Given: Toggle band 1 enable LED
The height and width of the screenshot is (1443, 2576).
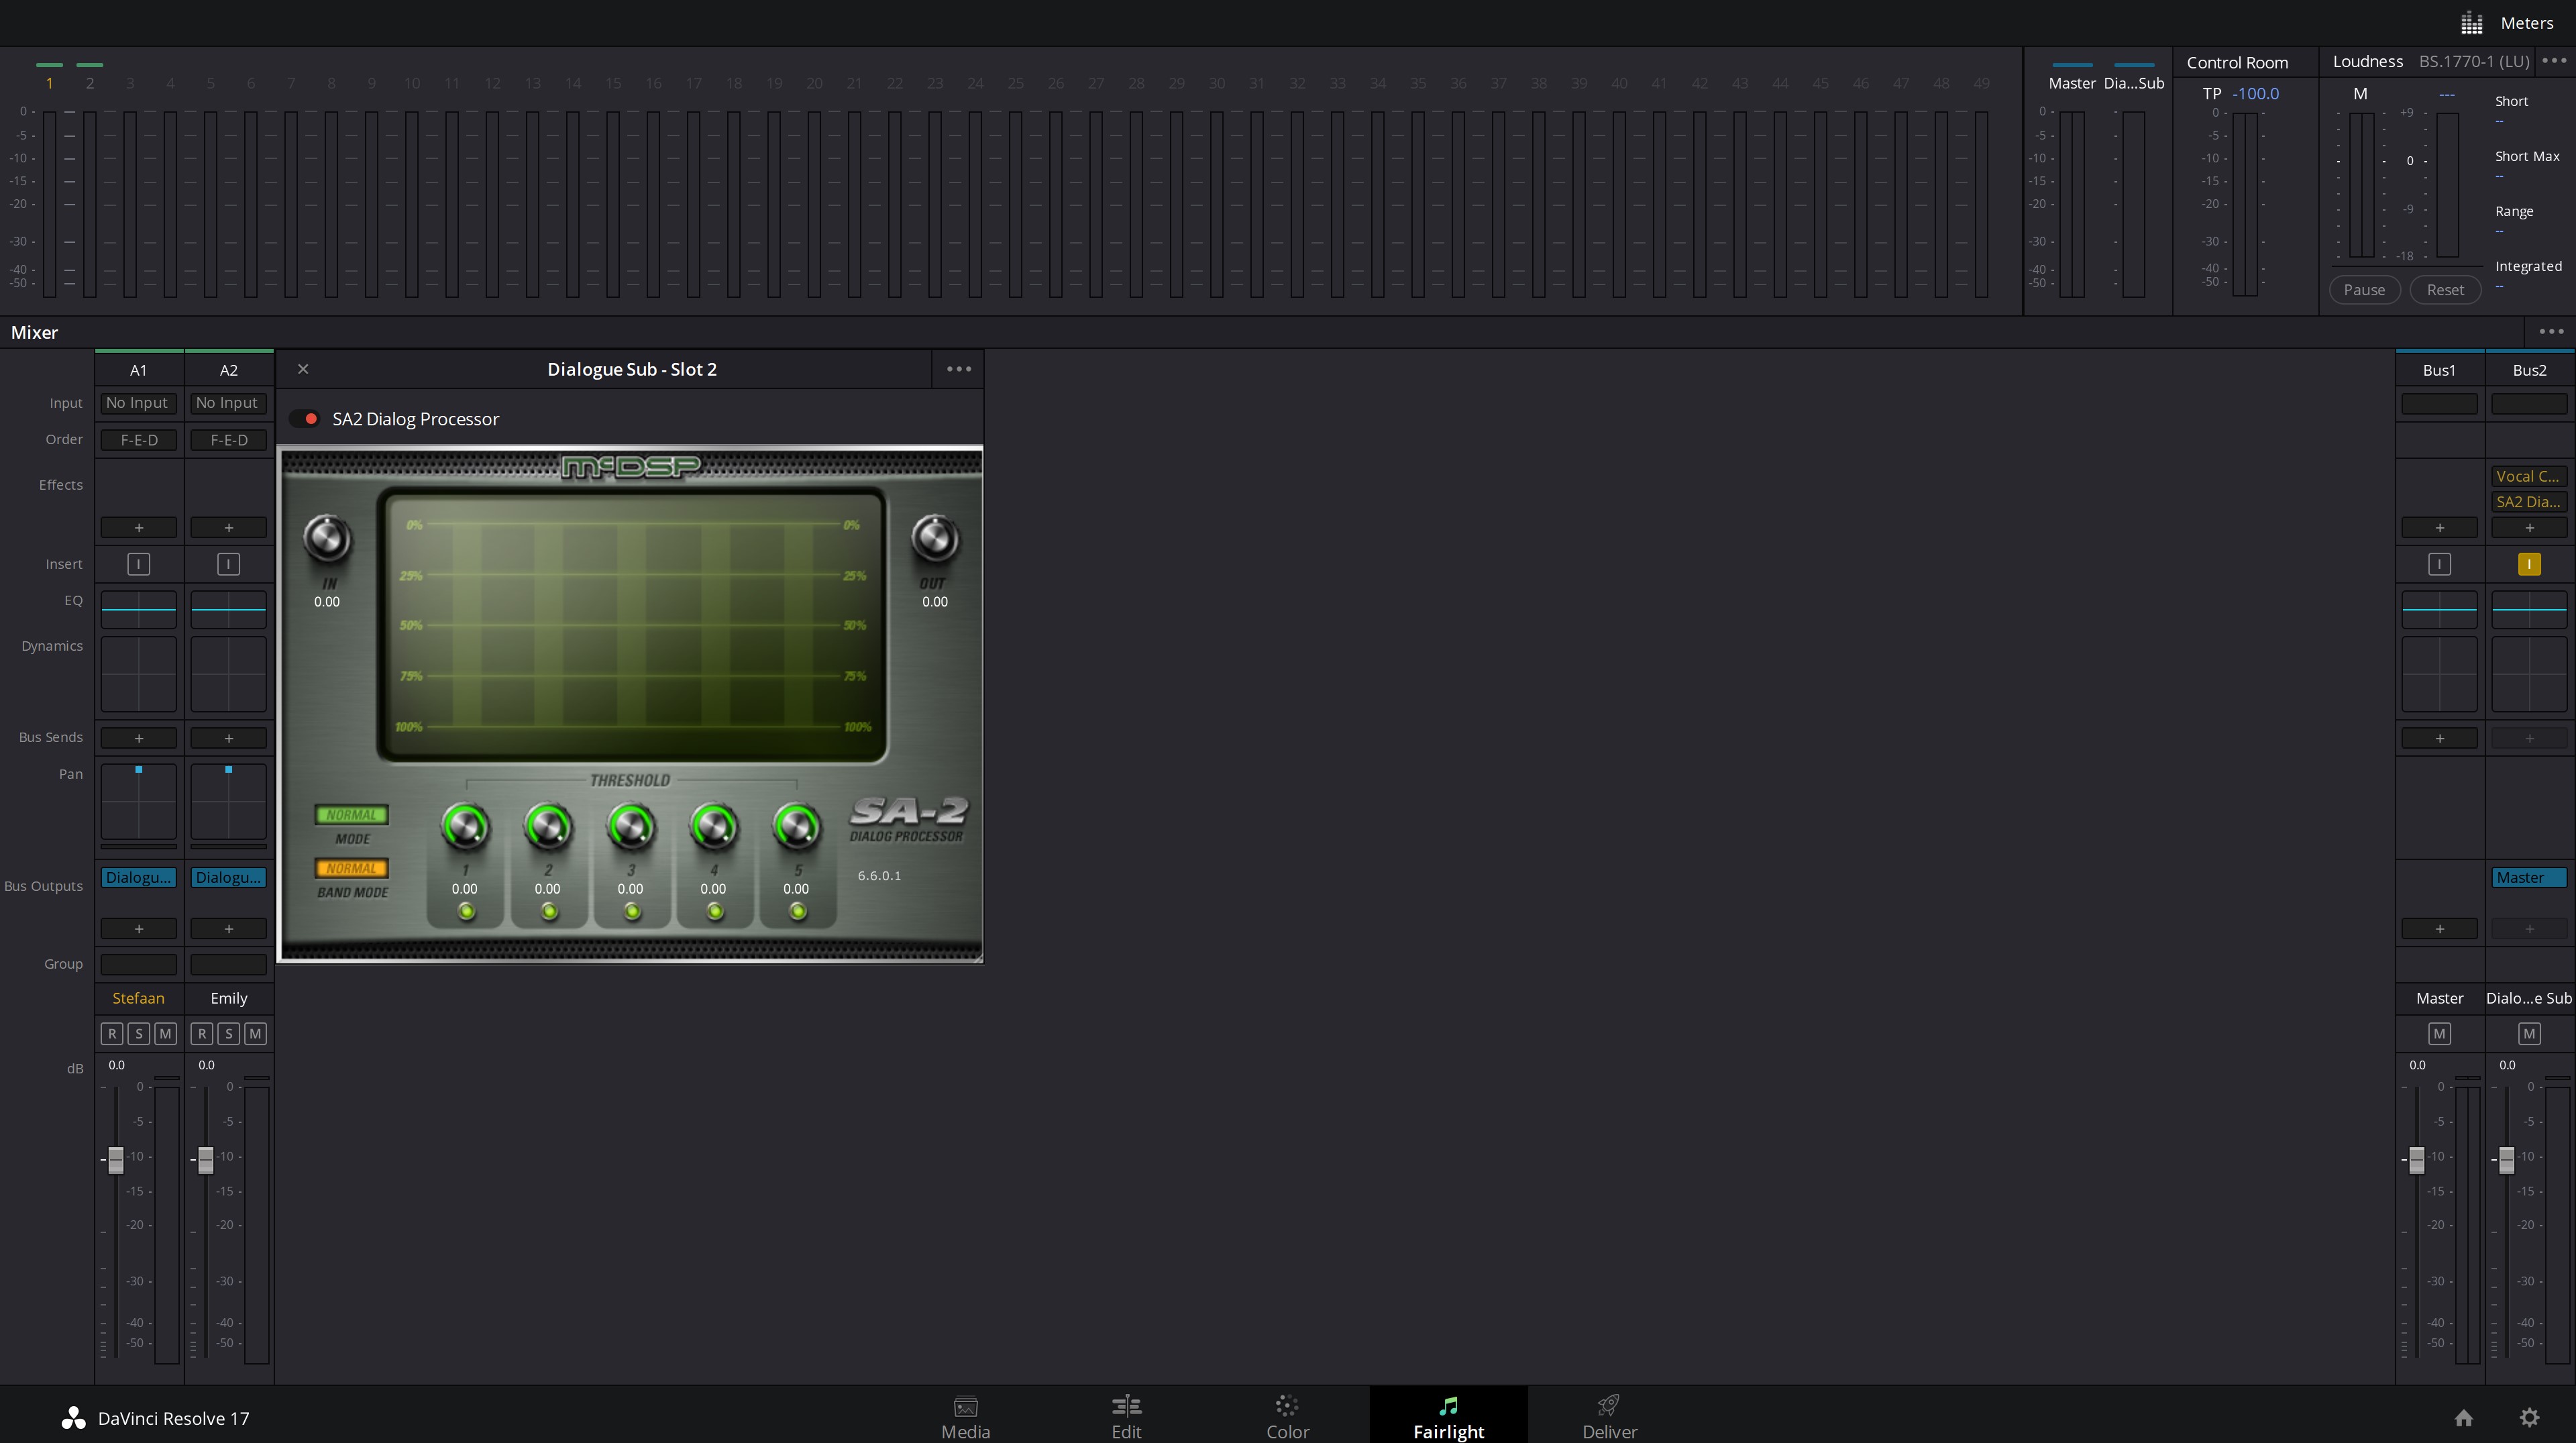Looking at the screenshot, I should (x=466, y=911).
